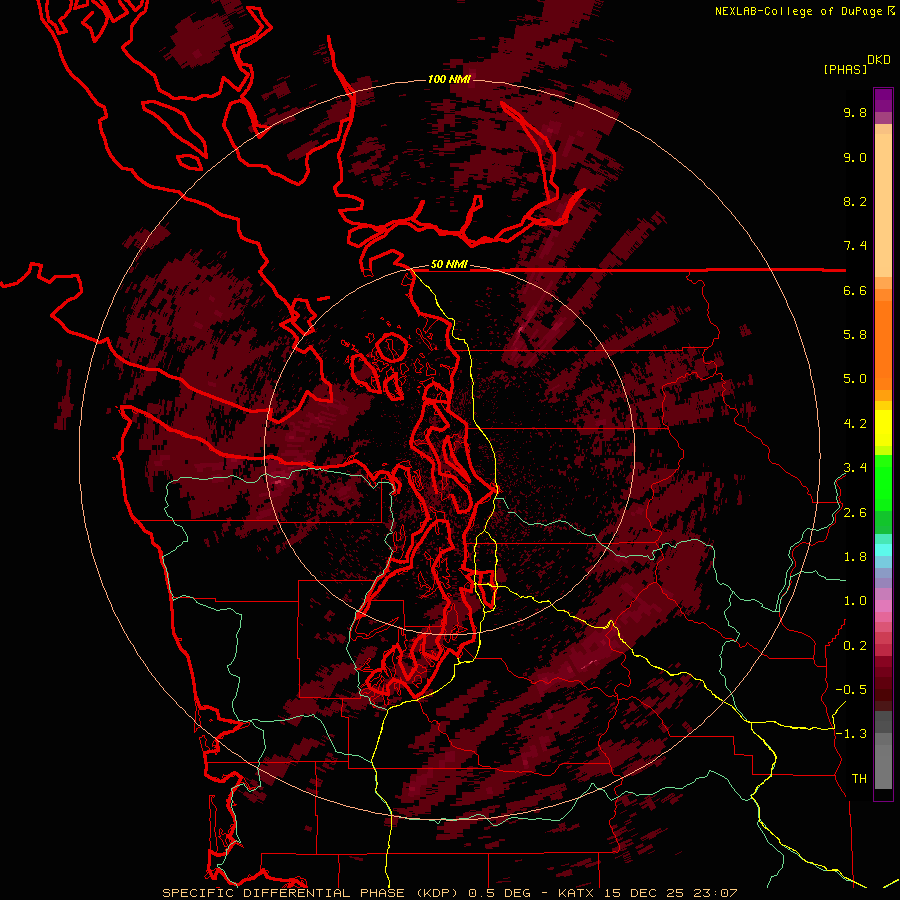Click the yellow segment of color bar
900x900 pixels.
coord(883,428)
